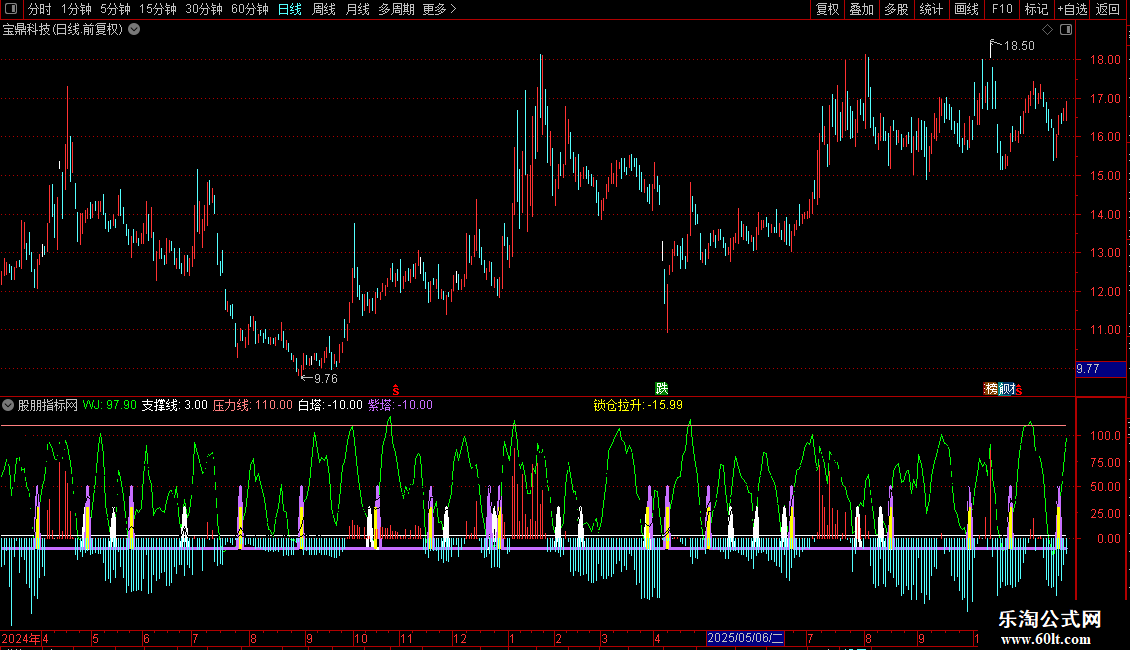Screen dimensions: 1130x650
Task: Click the 标记 mark button
Action: pyautogui.click(x=1036, y=9)
